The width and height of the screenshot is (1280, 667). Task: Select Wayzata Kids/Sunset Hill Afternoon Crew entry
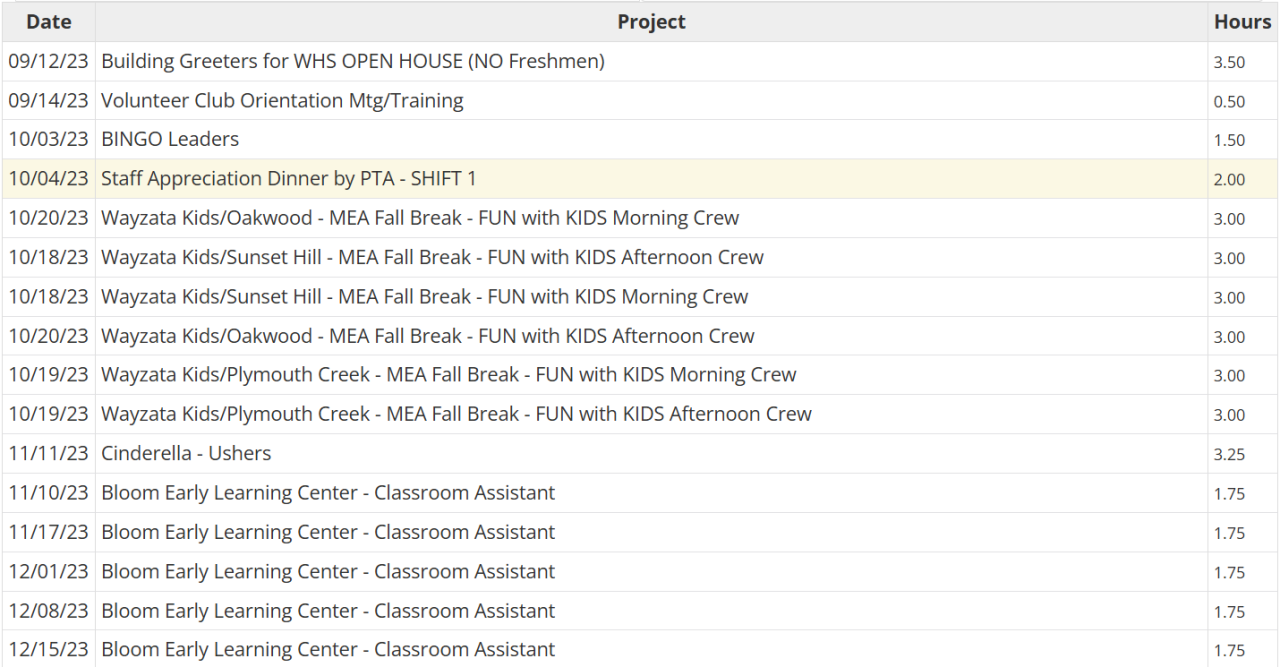432,257
